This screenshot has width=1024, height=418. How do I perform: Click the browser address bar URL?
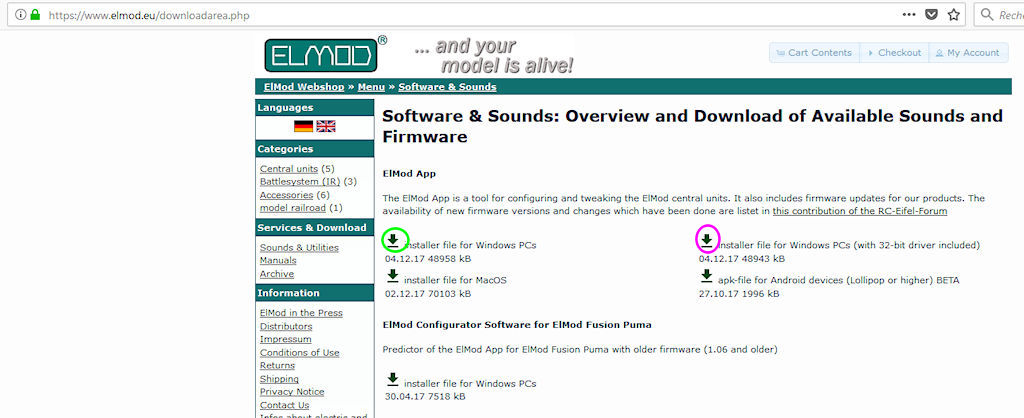149,14
